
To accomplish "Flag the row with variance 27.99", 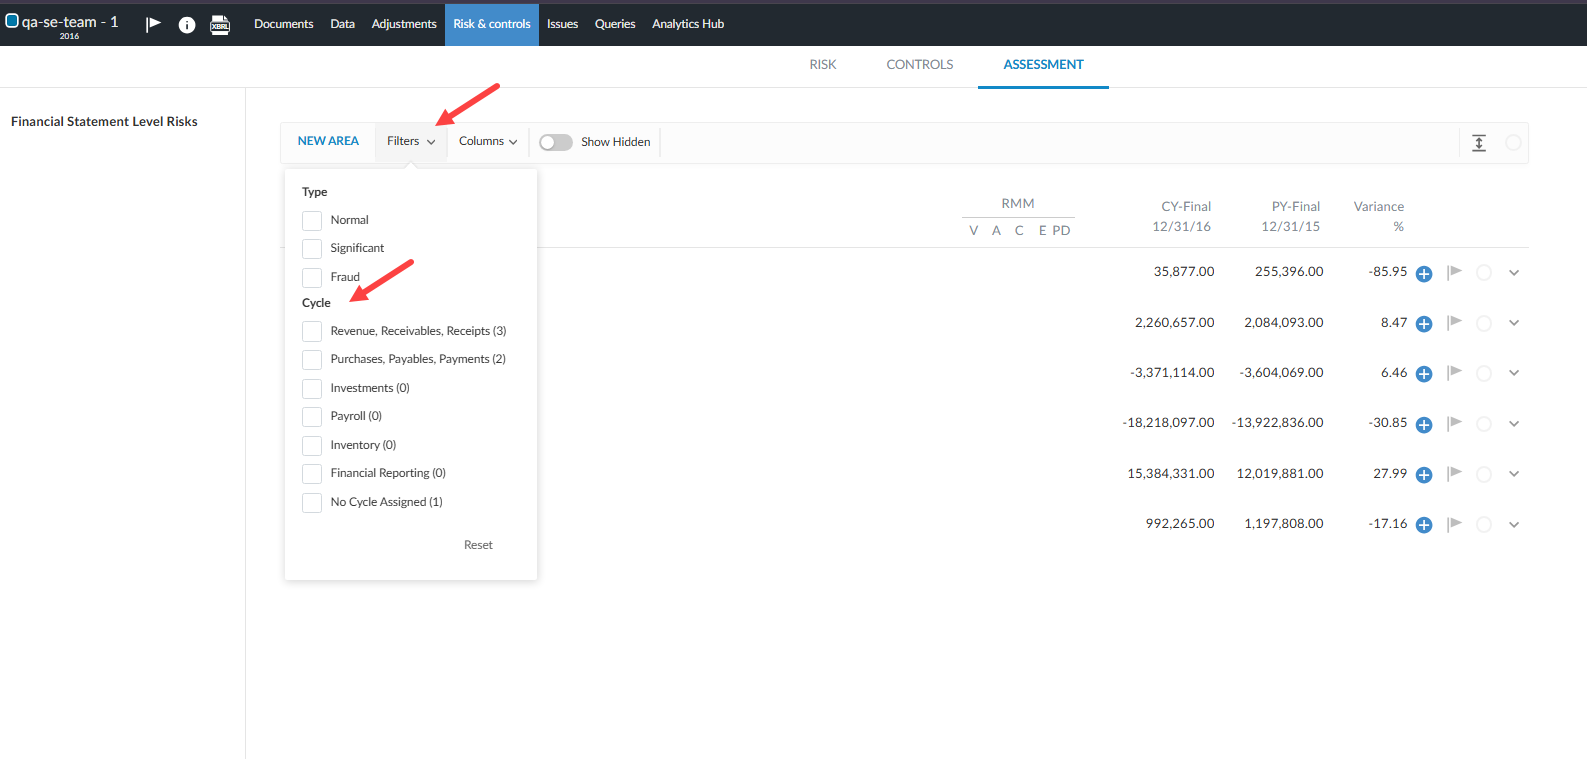I will point(1454,473).
